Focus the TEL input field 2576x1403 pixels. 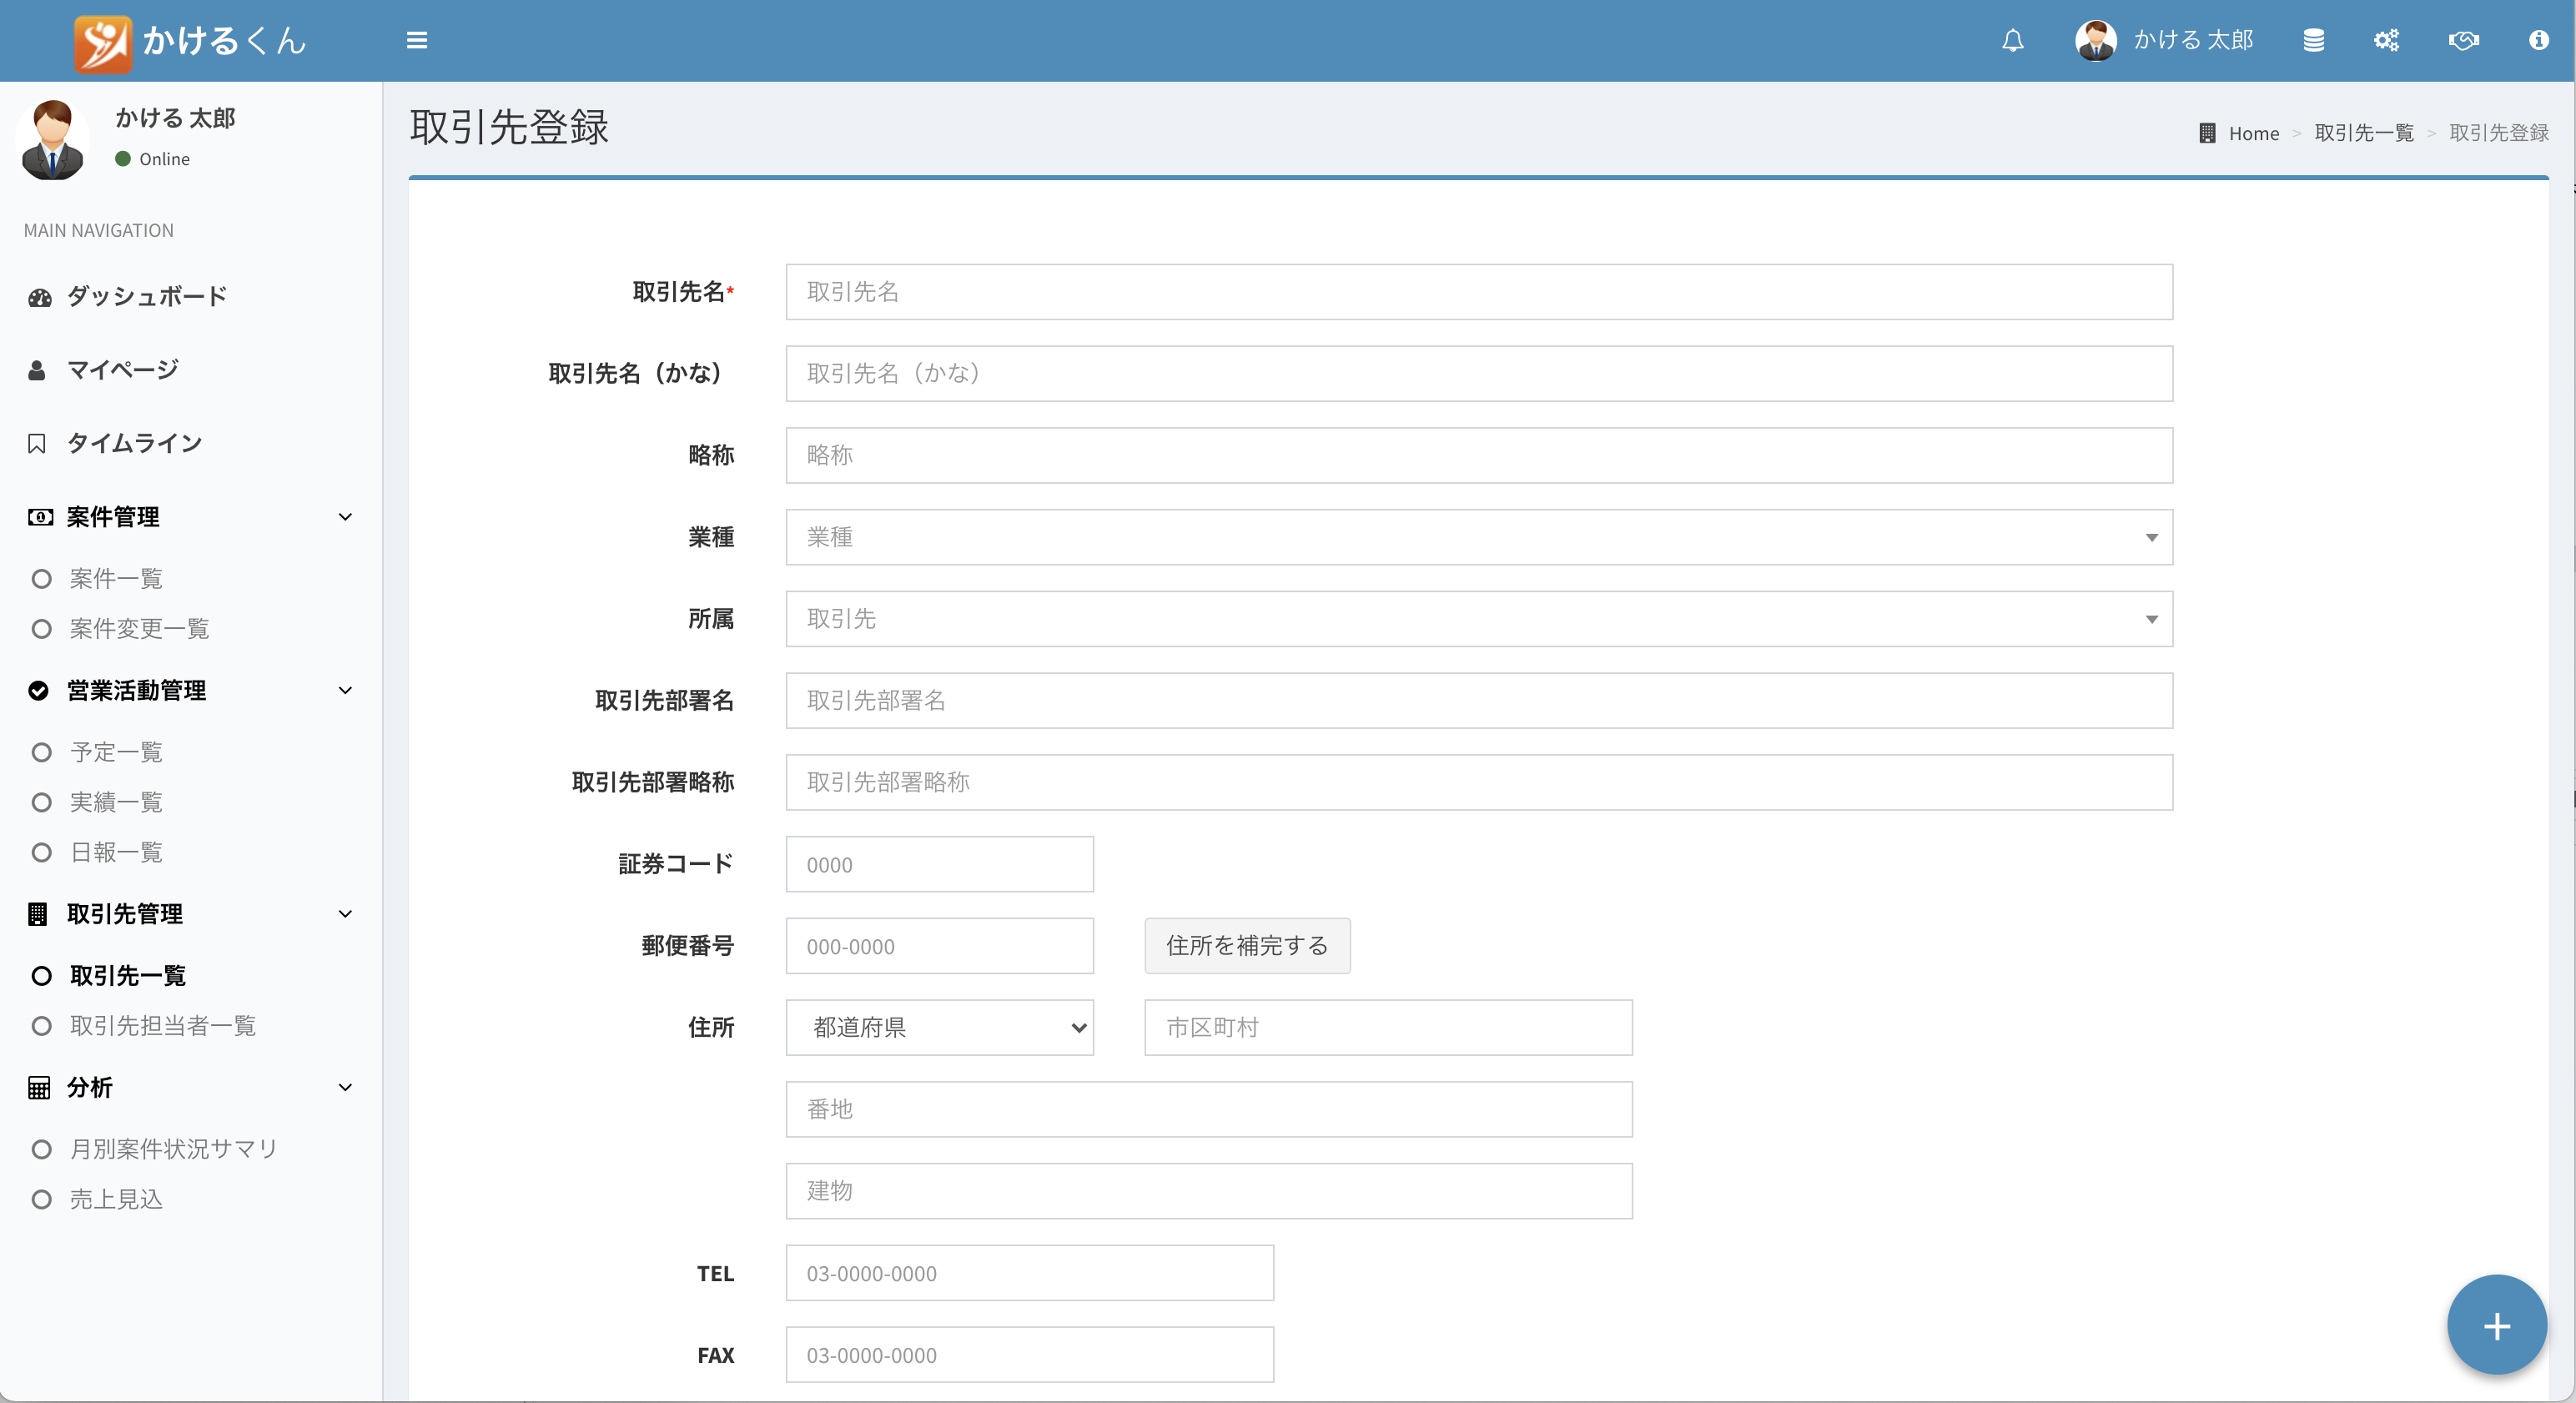pyautogui.click(x=1030, y=1273)
